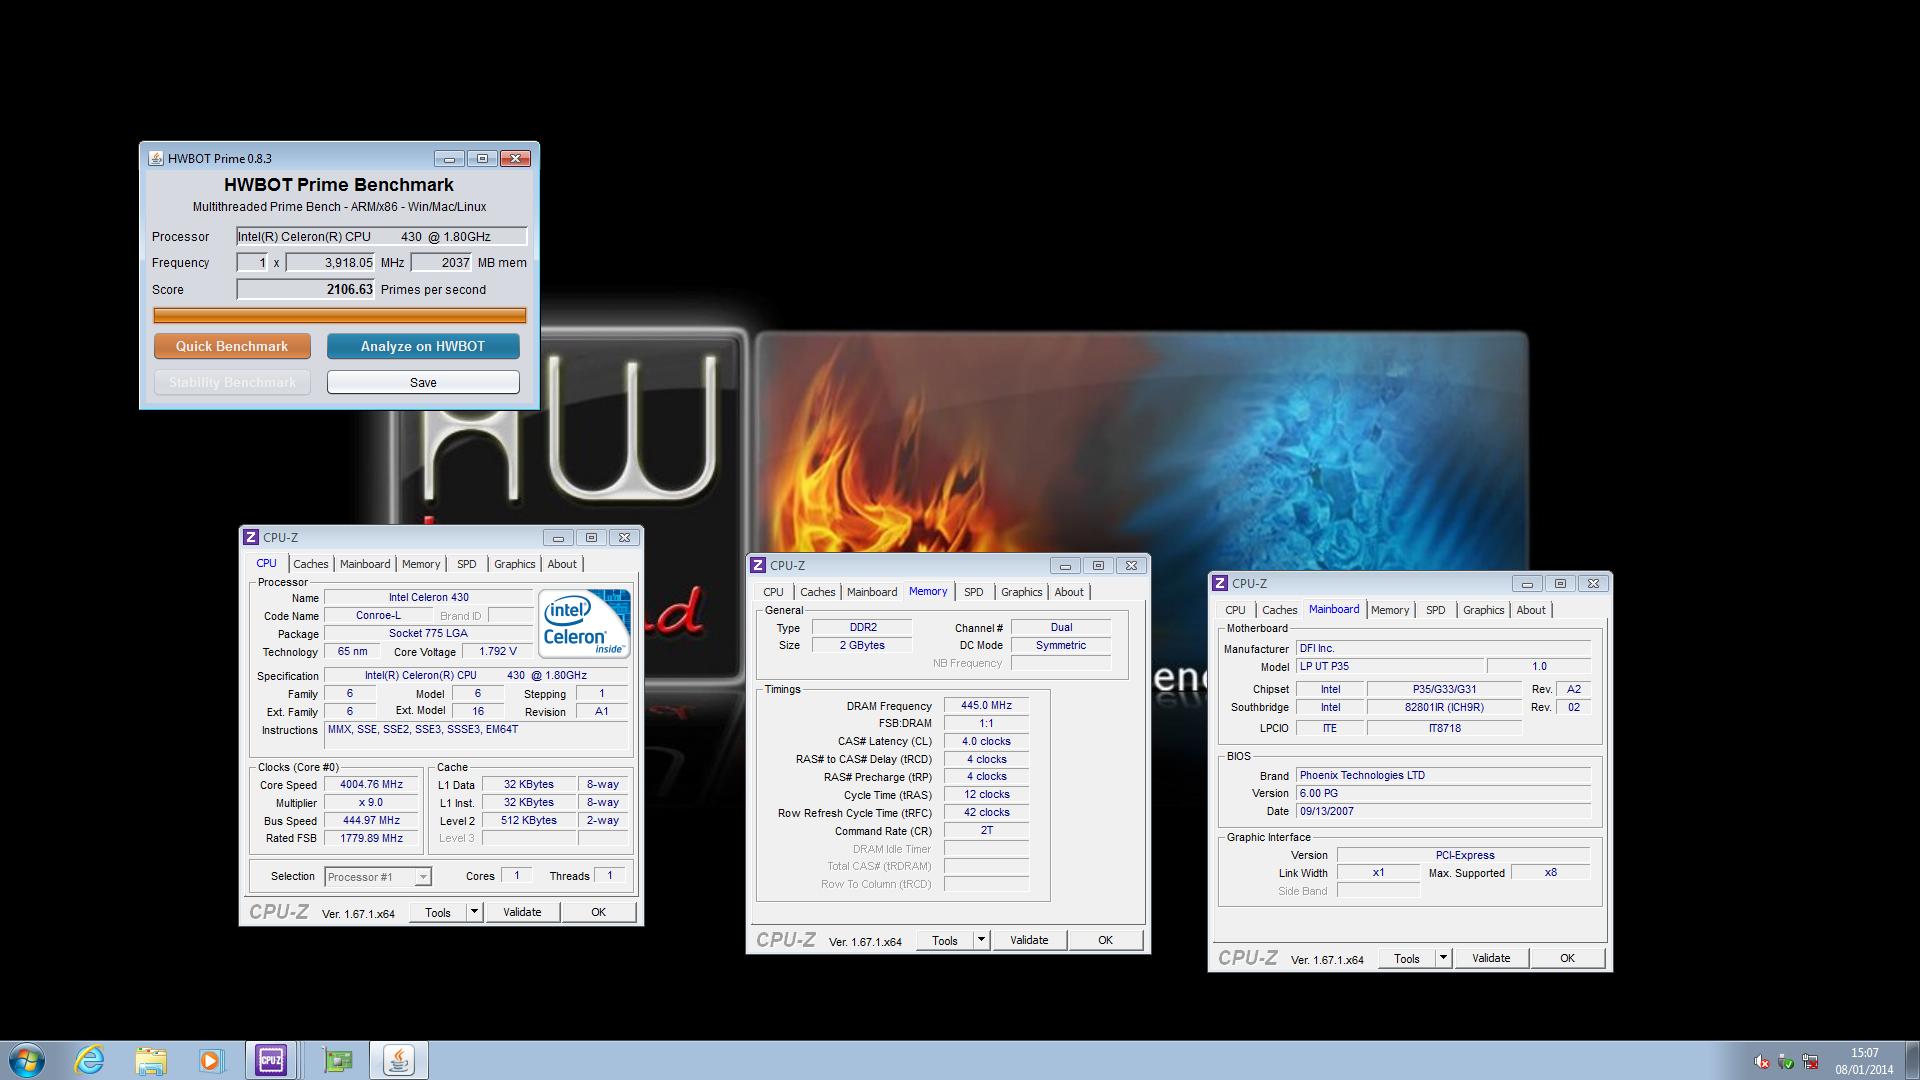
Task: Start the Quick Benchmark
Action: click(x=232, y=346)
